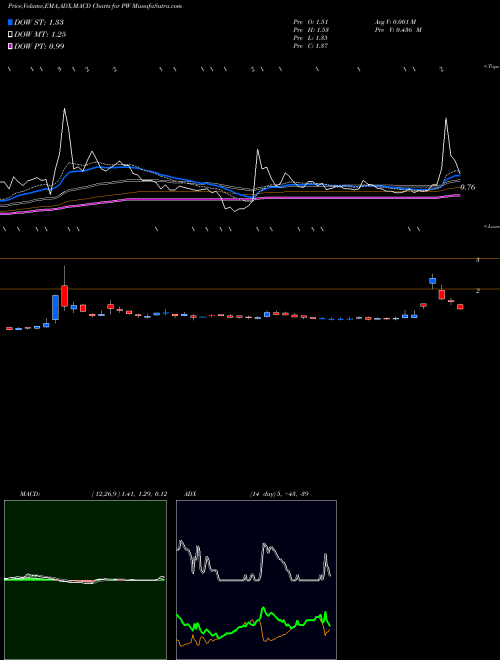Click the tallest red candlestick with the long wick
Screen dimensions: 500x660
[x=64, y=295]
